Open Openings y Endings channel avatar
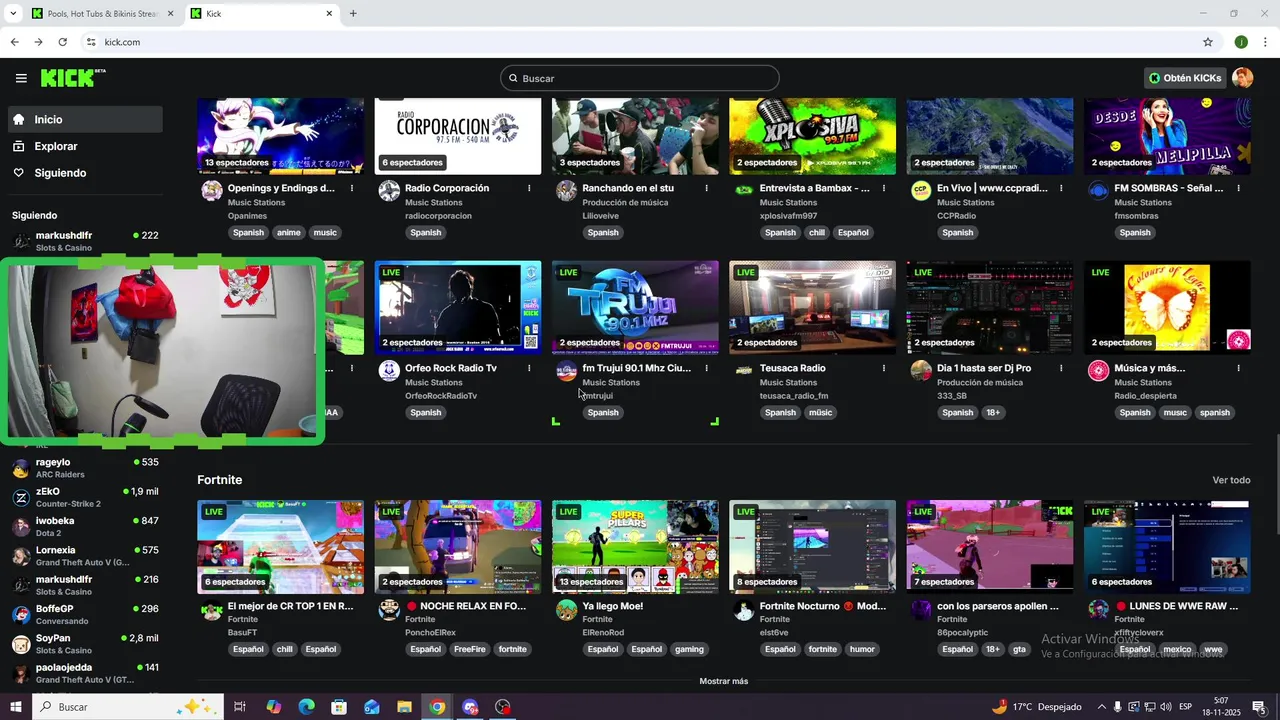The height and width of the screenshot is (720, 1280). tap(212, 191)
